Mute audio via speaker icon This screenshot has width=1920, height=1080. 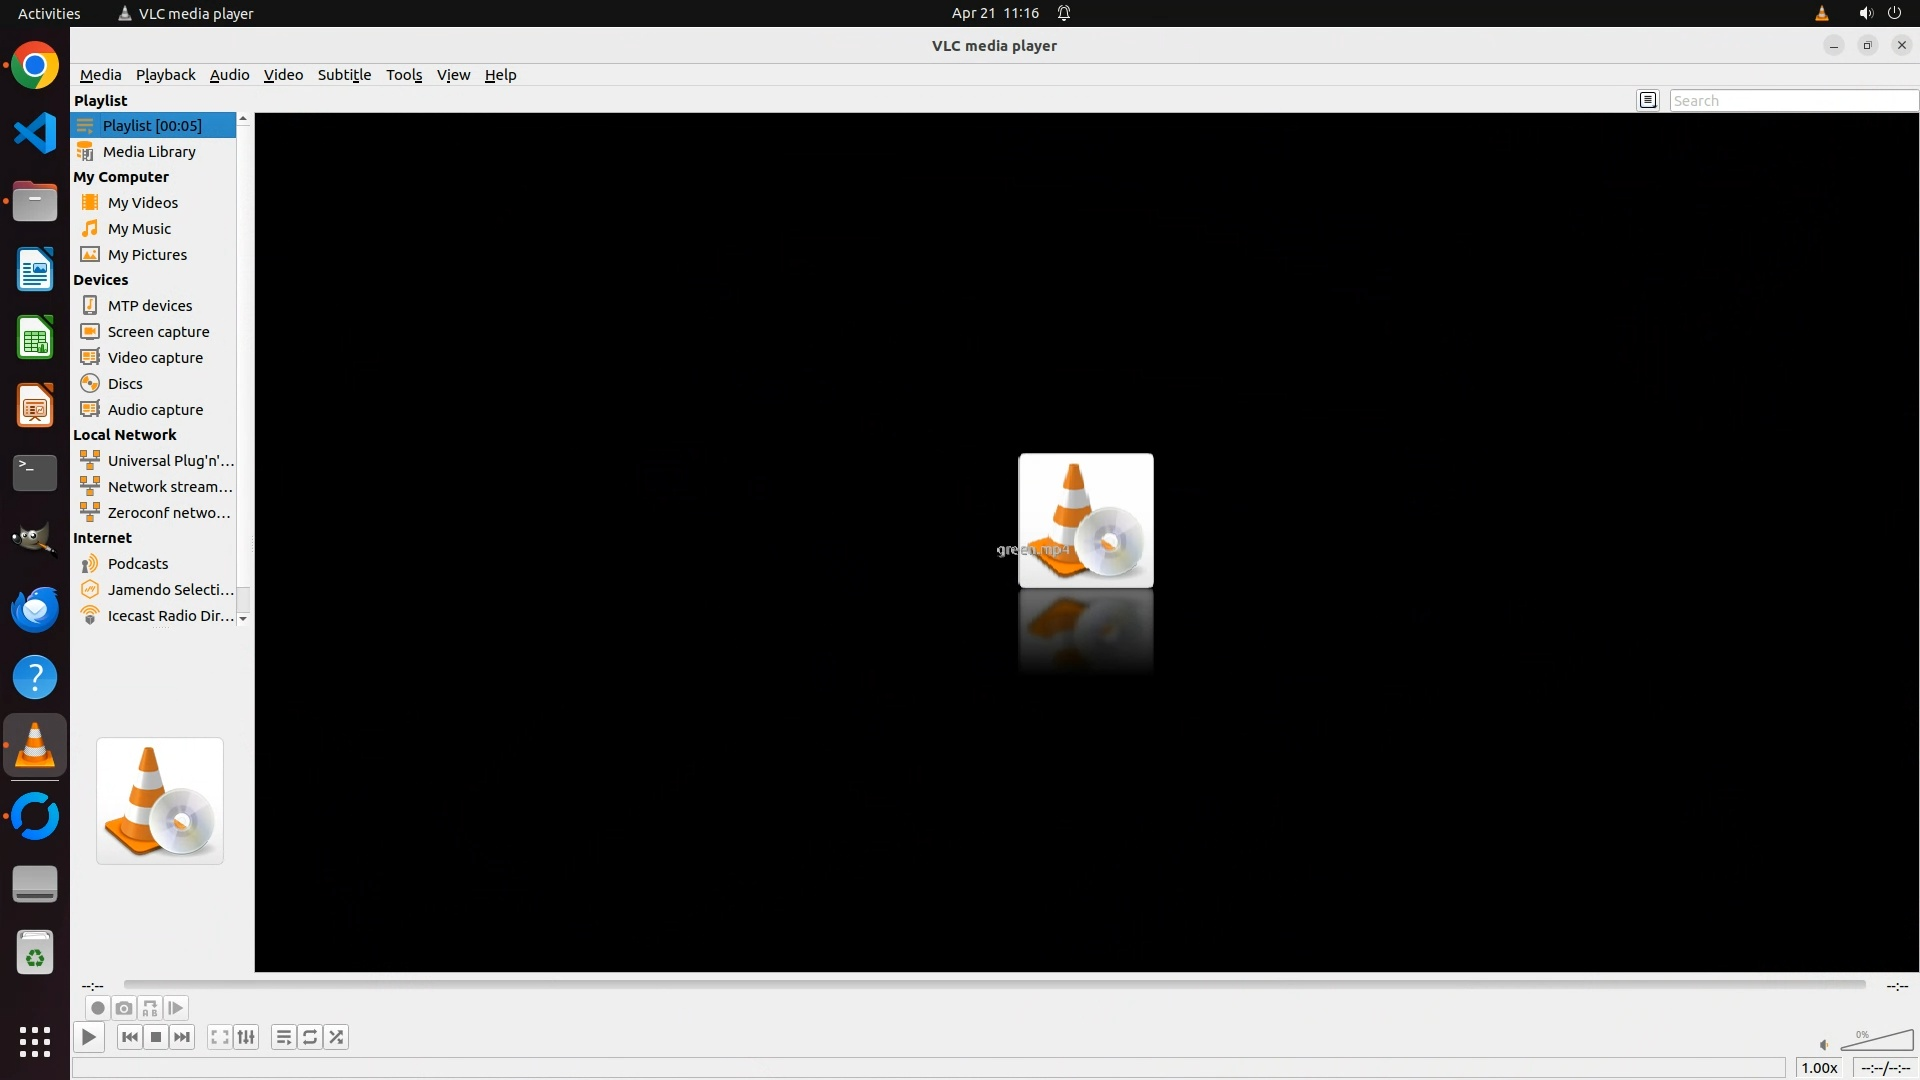[x=1824, y=1045]
